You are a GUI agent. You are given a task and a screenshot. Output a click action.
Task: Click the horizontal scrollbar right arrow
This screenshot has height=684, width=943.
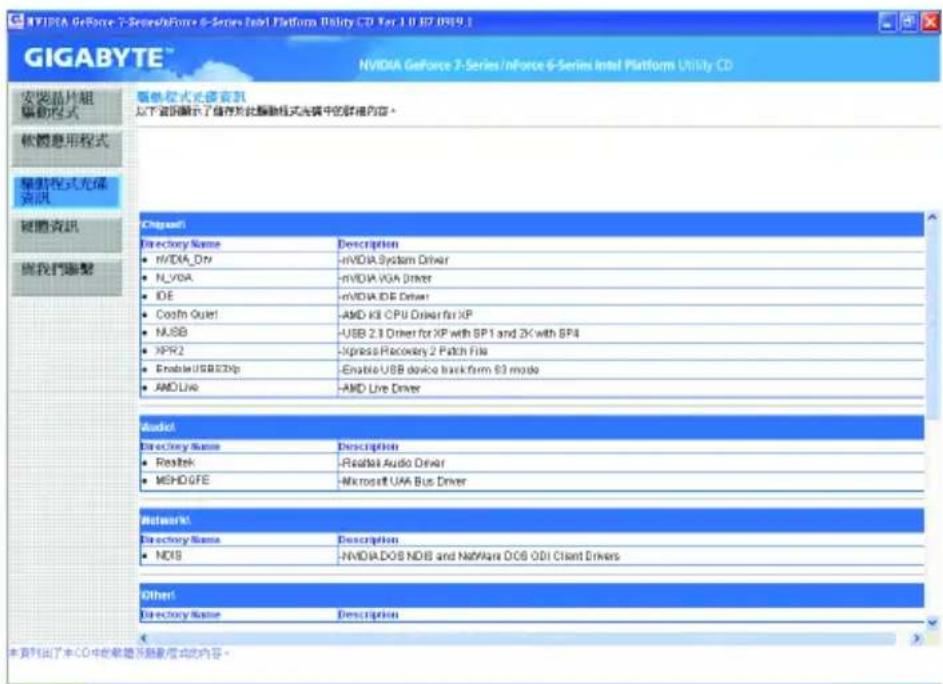tap(917, 638)
